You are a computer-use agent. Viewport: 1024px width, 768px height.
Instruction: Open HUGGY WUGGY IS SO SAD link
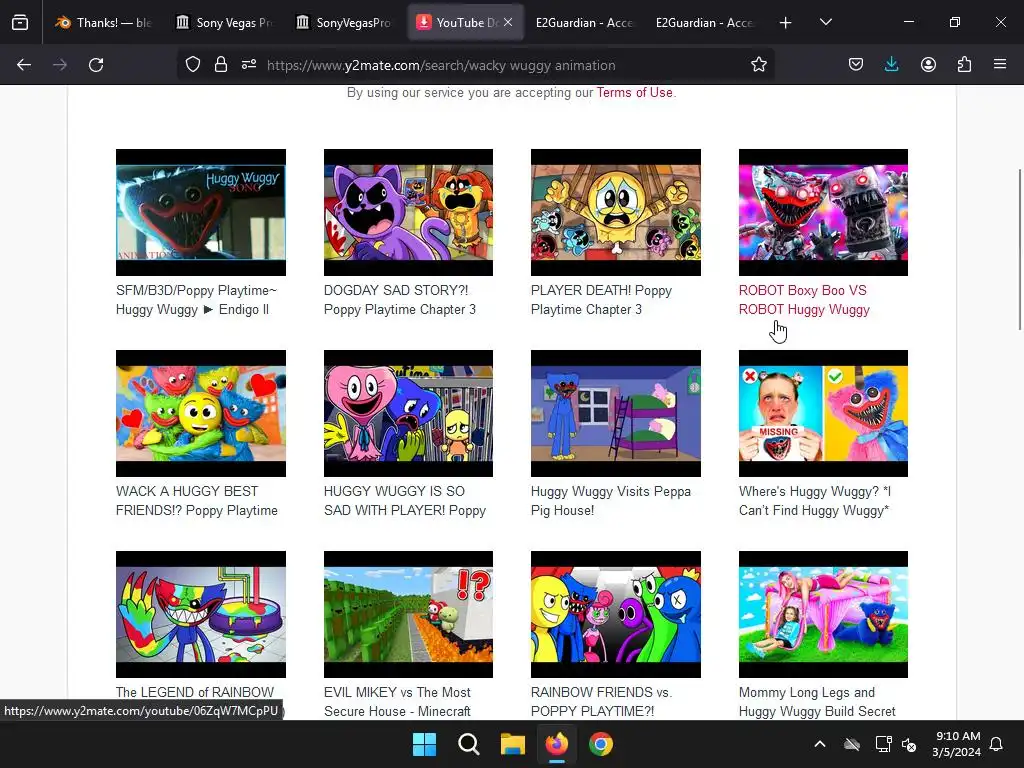(x=405, y=501)
